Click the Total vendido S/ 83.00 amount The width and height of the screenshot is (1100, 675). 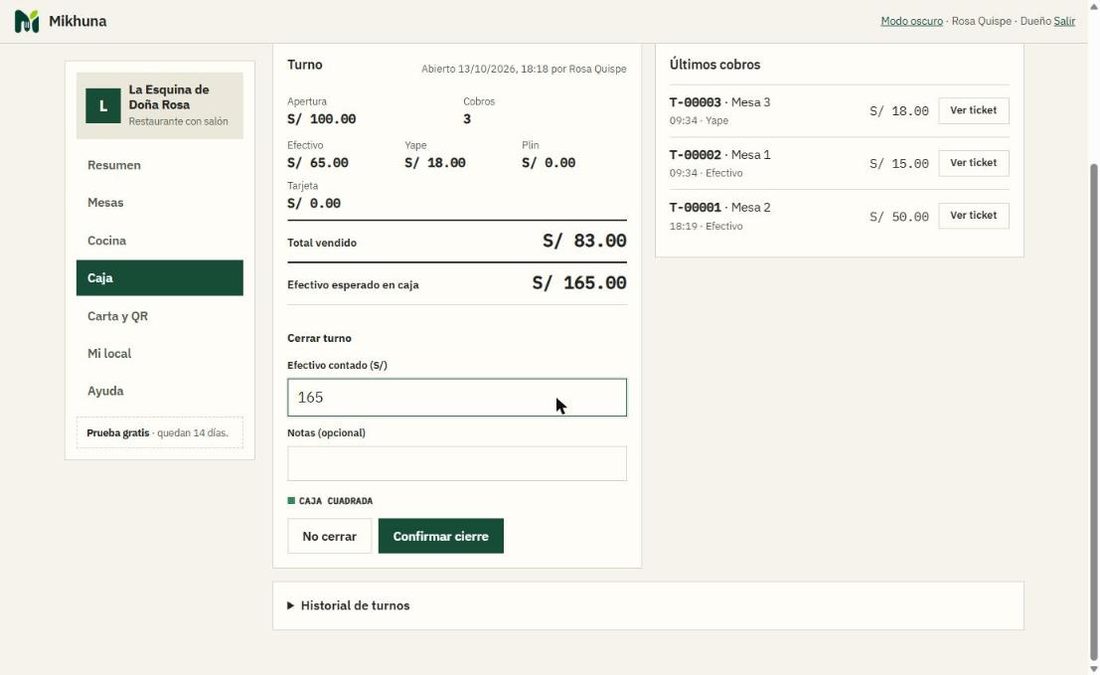point(584,241)
